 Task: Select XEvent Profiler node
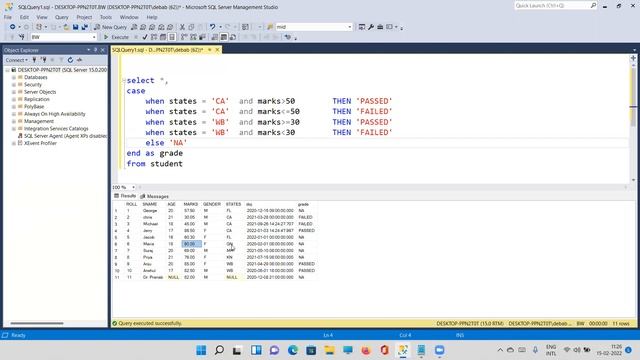coord(40,143)
